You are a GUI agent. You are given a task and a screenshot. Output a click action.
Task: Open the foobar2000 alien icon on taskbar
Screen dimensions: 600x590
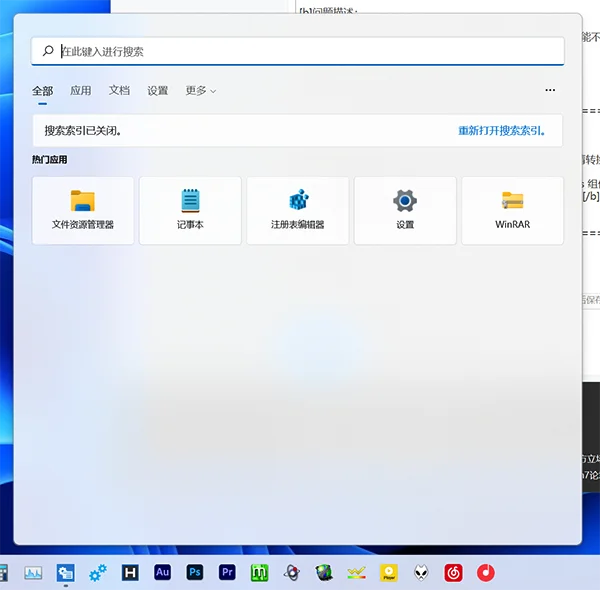click(x=421, y=573)
